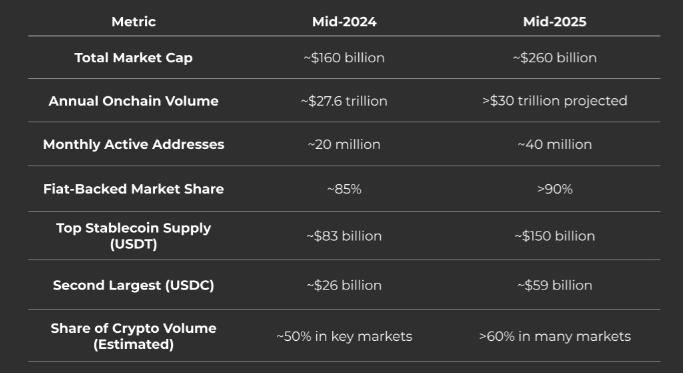Click the ~85% value
The width and height of the screenshot is (683, 373).
[344, 189]
